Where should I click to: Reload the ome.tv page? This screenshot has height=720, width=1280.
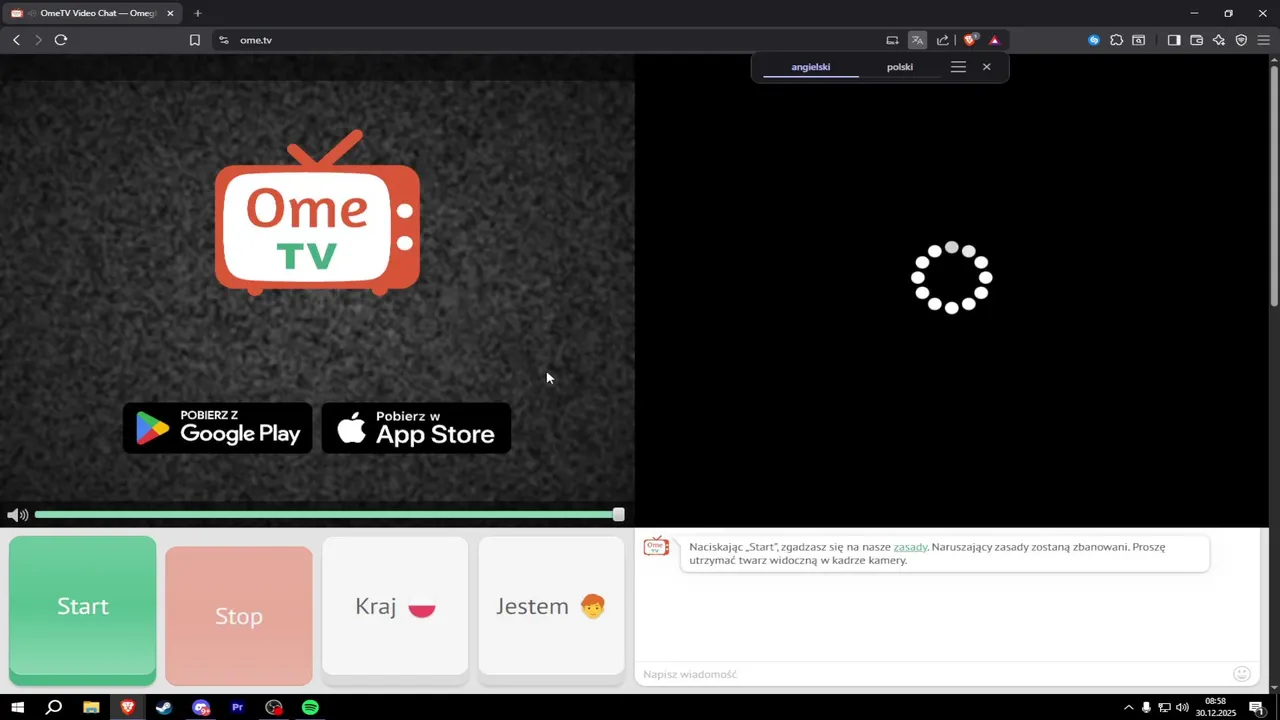pyautogui.click(x=61, y=40)
